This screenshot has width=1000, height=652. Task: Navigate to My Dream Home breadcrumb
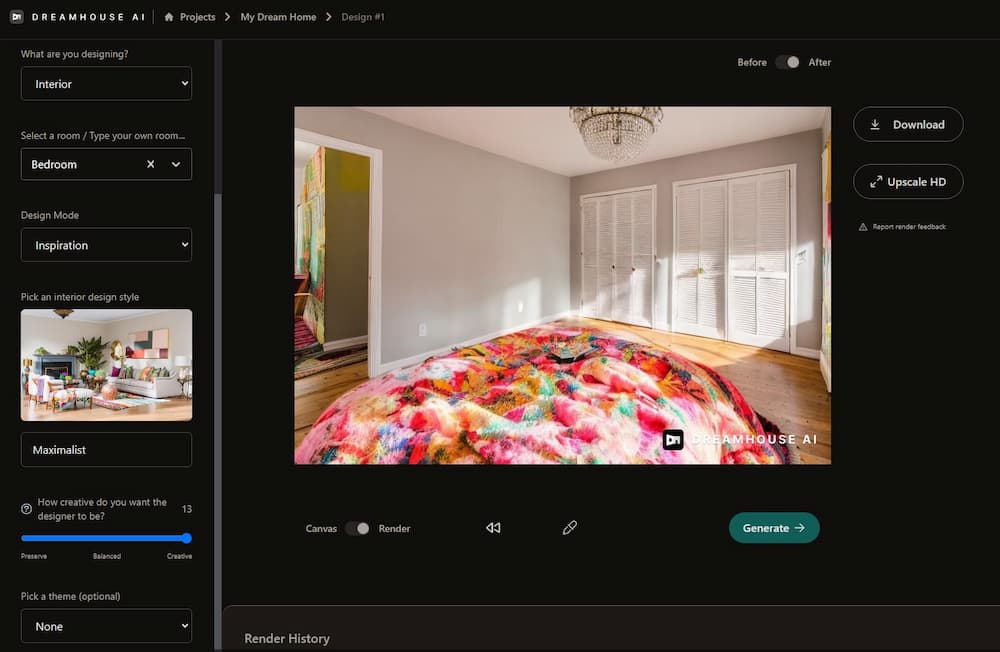[x=278, y=16]
